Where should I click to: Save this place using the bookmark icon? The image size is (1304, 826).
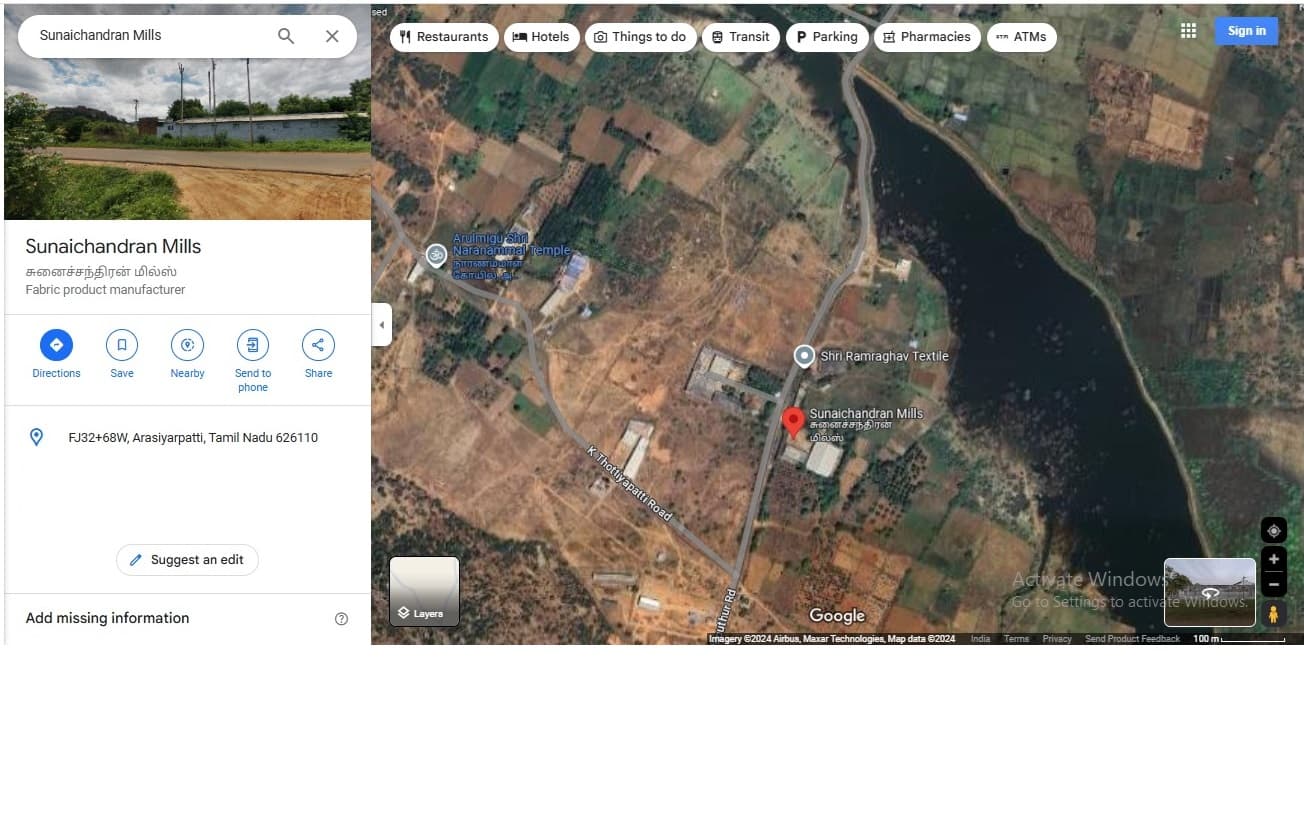(x=122, y=345)
